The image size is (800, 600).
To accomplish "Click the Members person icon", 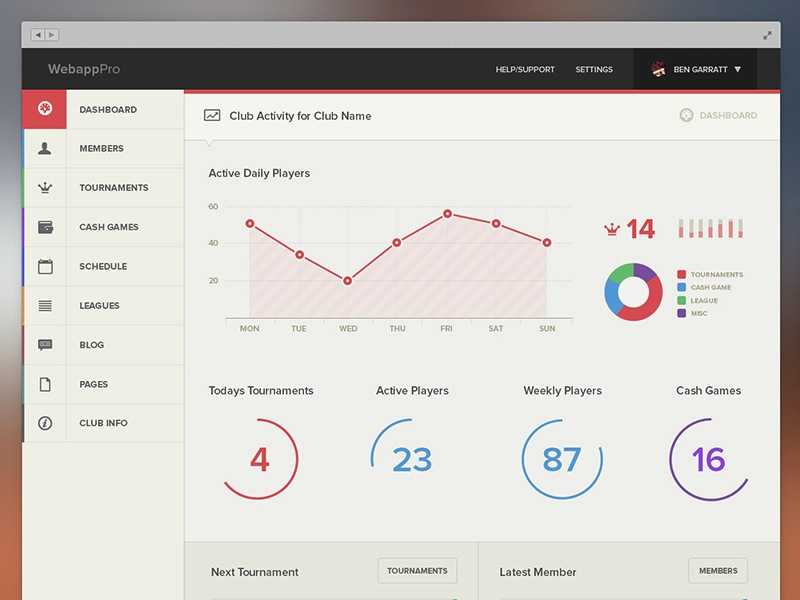I will [44, 148].
